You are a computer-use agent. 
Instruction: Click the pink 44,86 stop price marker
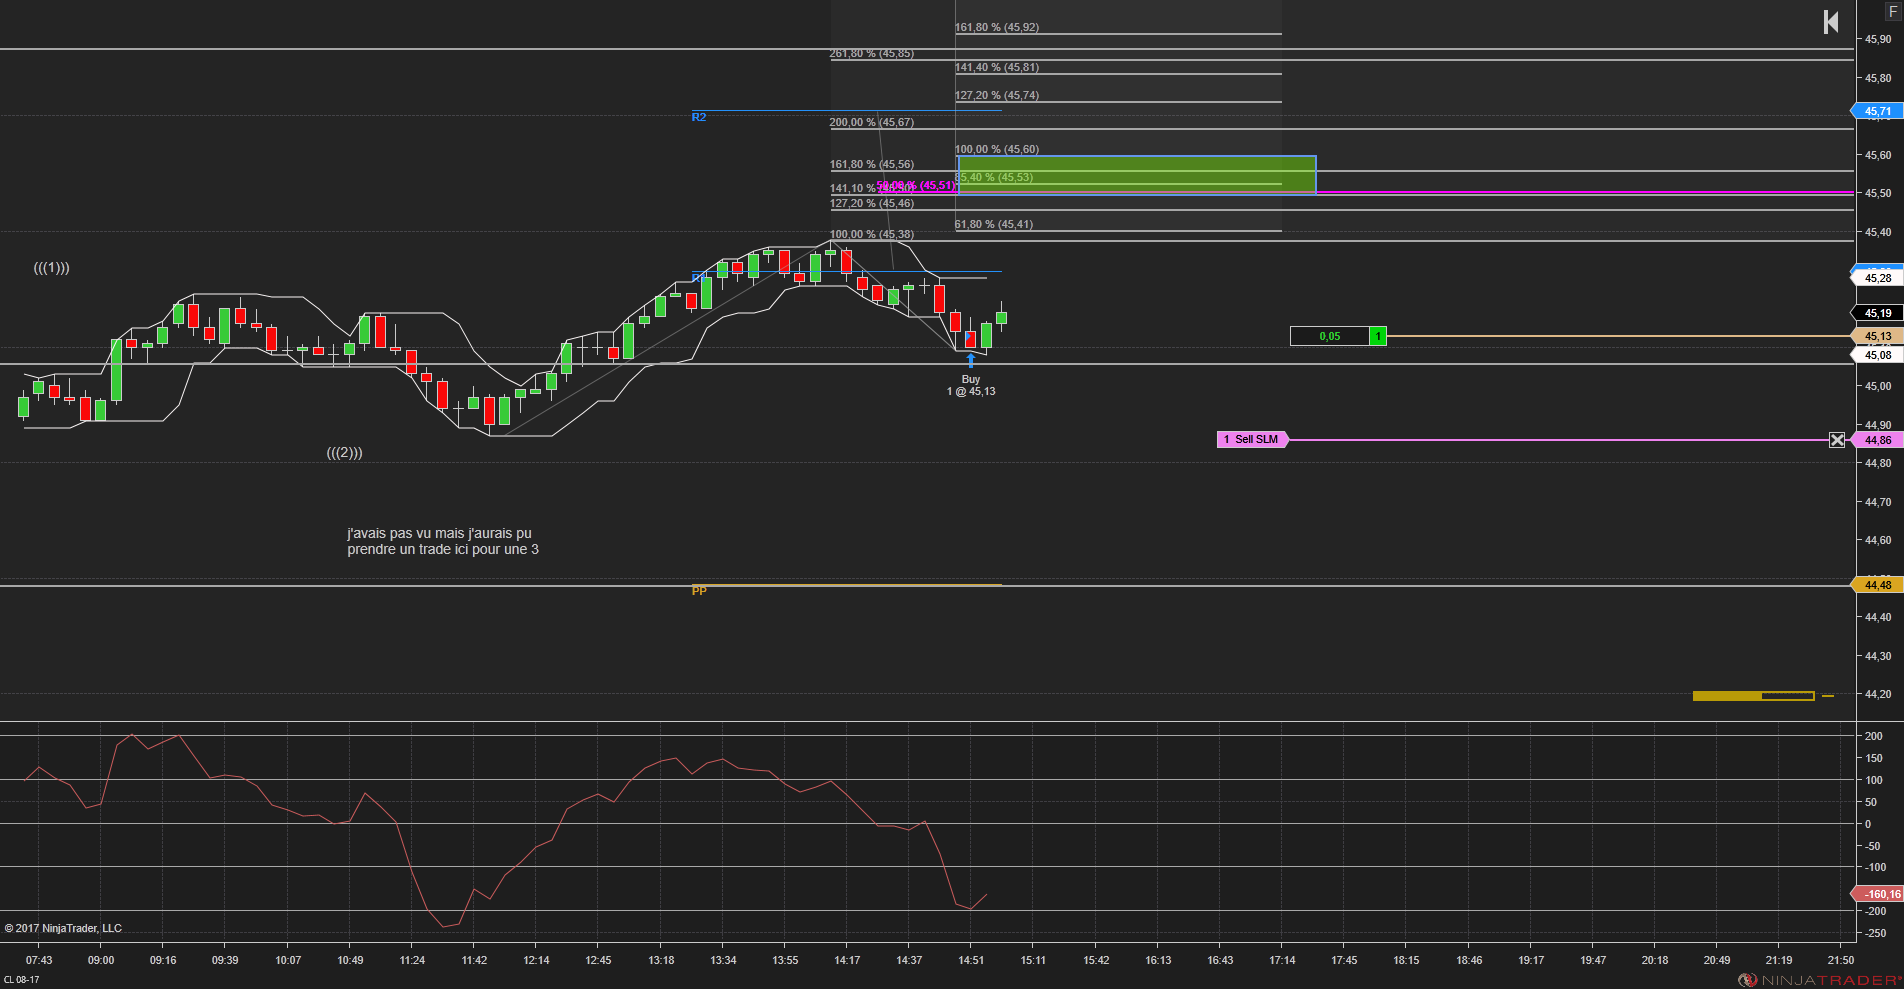1877,440
